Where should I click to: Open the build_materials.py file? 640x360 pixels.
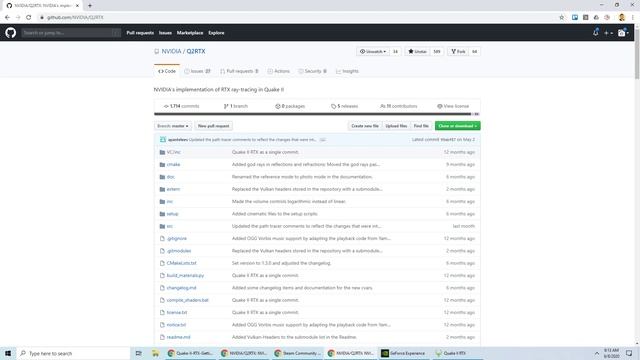(185, 276)
